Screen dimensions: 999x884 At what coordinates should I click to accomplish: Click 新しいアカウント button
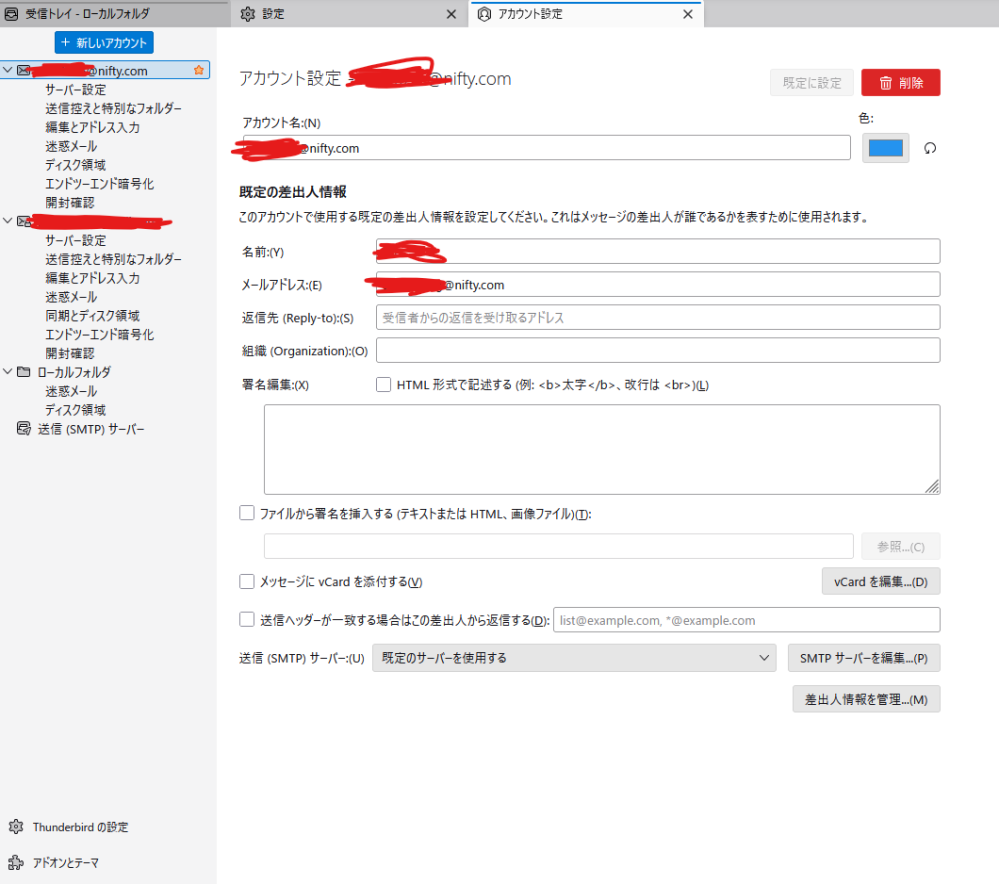point(104,43)
